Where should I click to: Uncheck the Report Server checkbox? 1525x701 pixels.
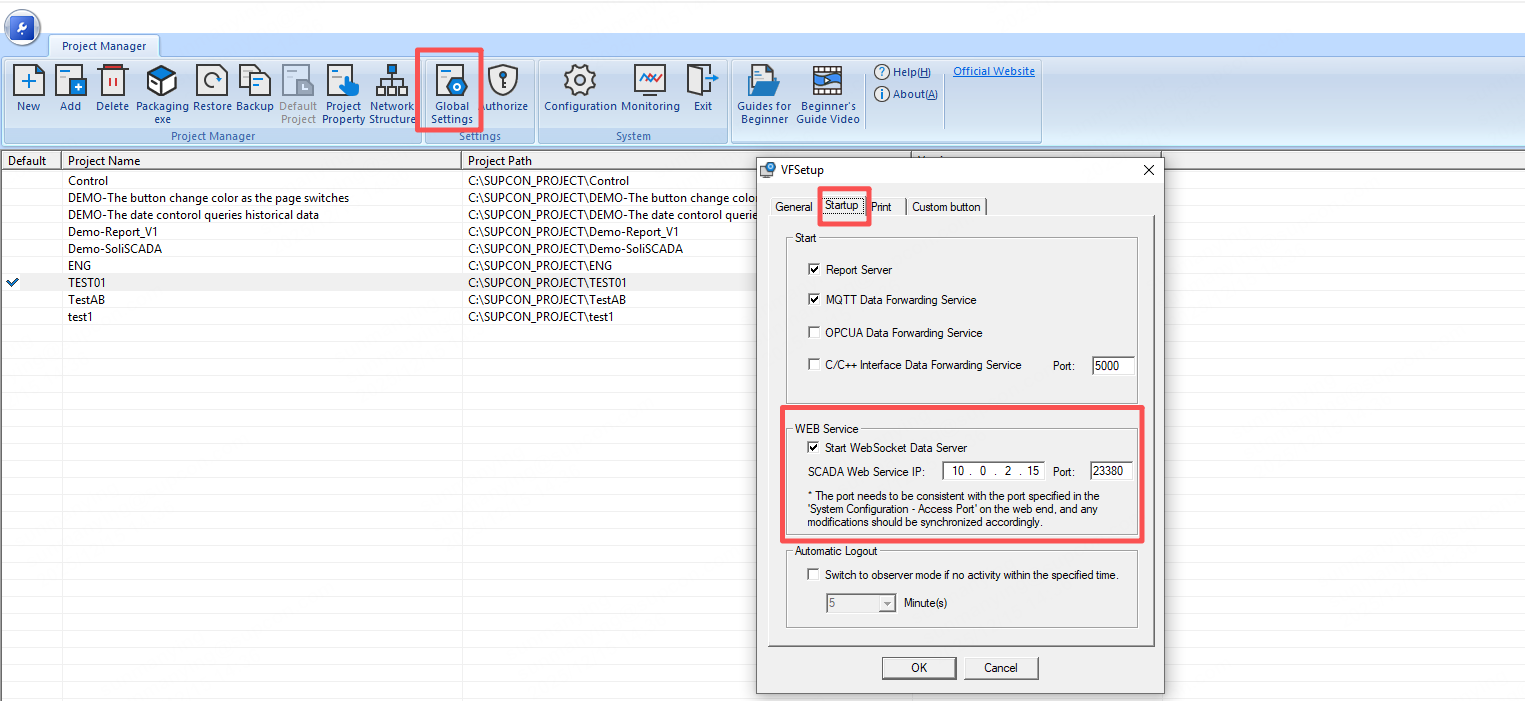[814, 270]
